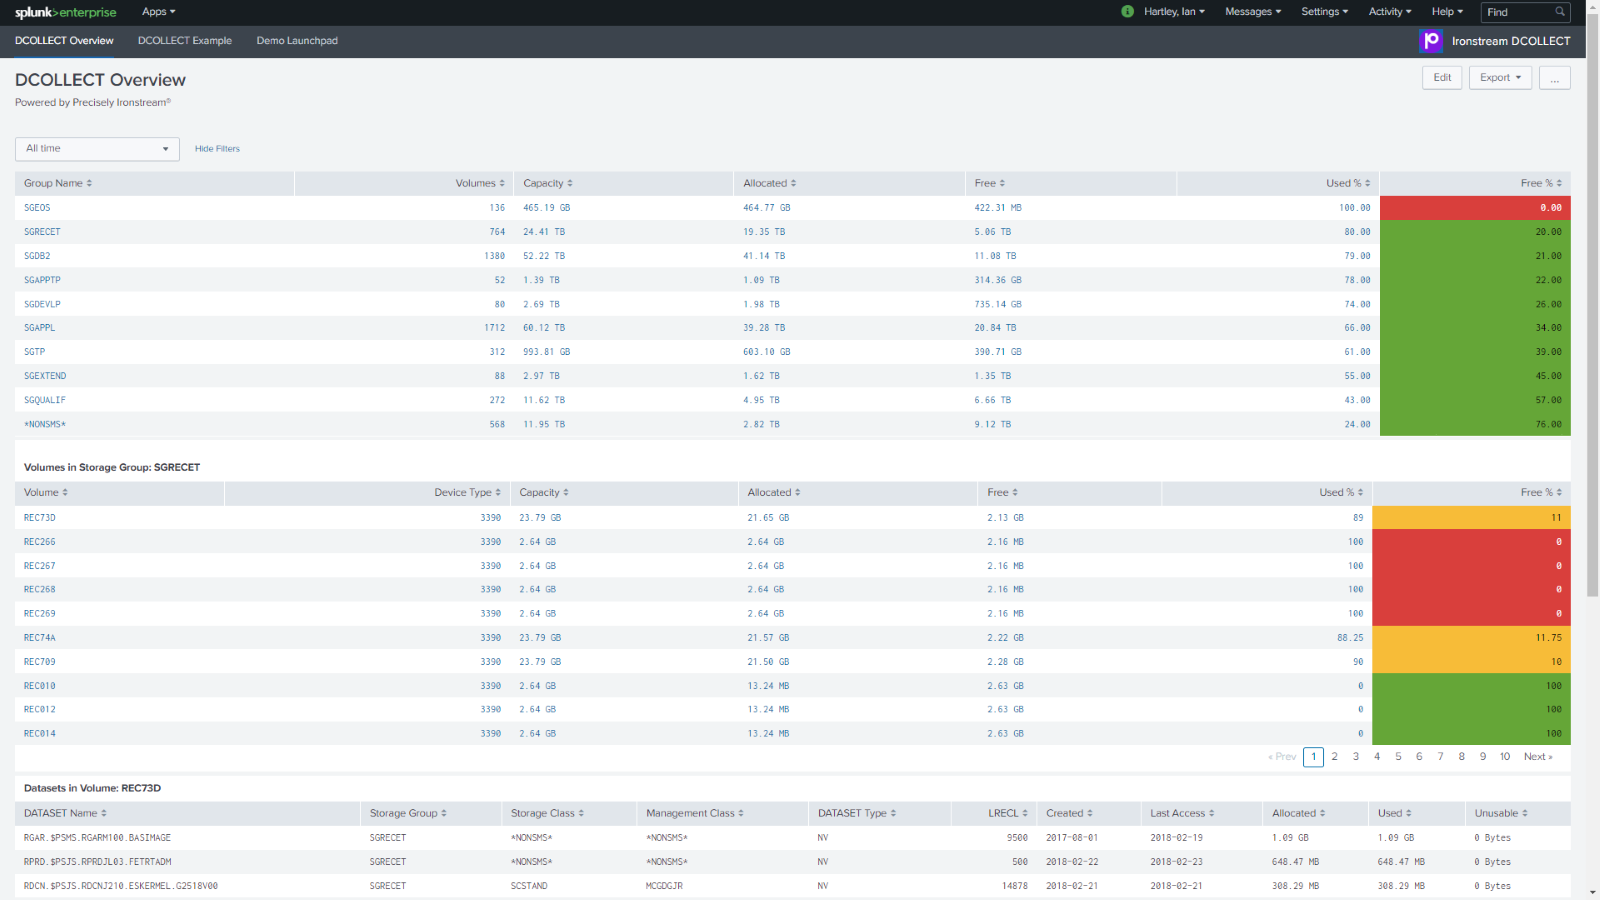Click the Ironstream DCOLLECT app icon
The image size is (1600, 900).
[x=1431, y=40]
